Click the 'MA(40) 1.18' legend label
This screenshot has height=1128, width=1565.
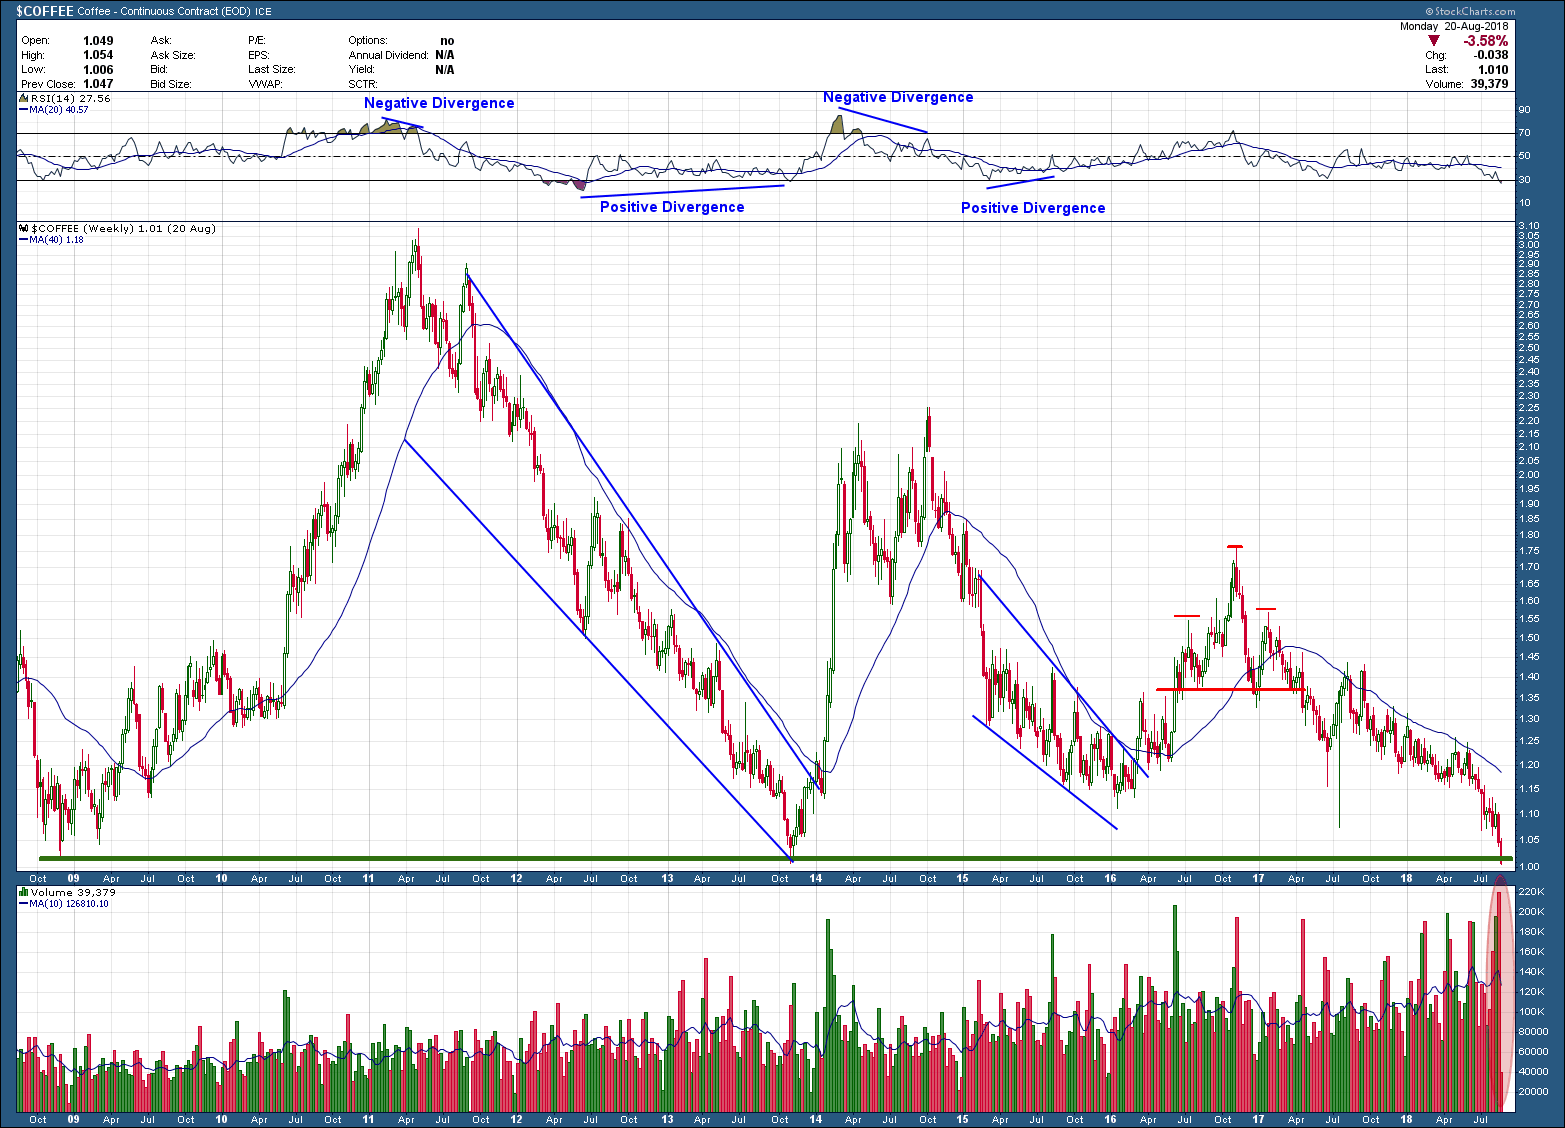tap(56, 240)
